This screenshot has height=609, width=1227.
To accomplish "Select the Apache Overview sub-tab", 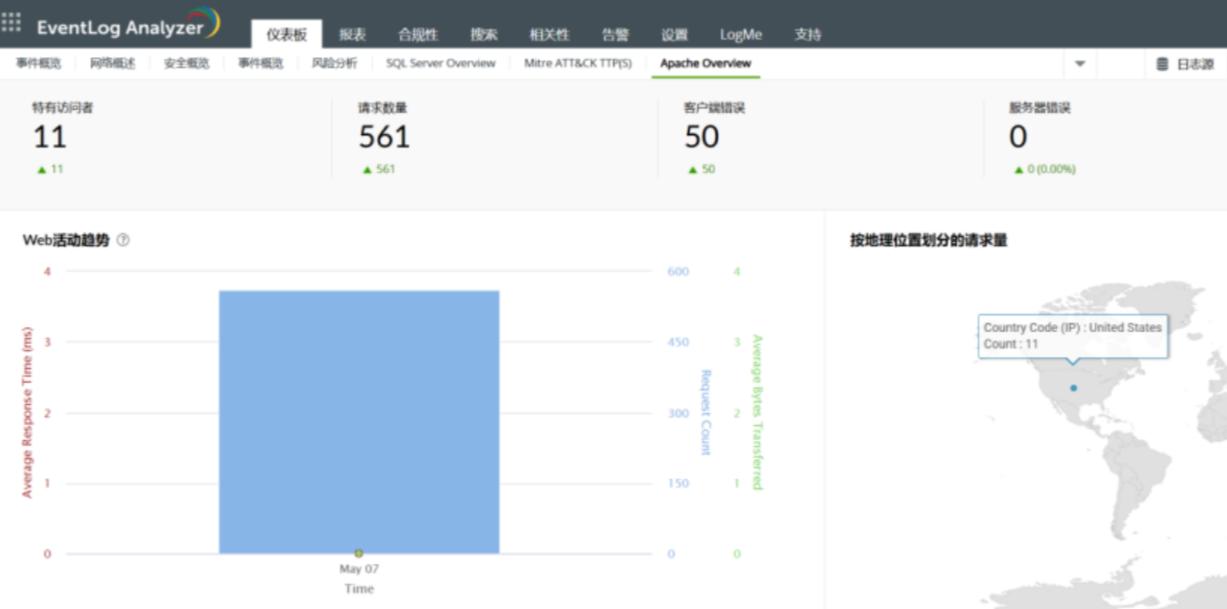I will click(706, 63).
